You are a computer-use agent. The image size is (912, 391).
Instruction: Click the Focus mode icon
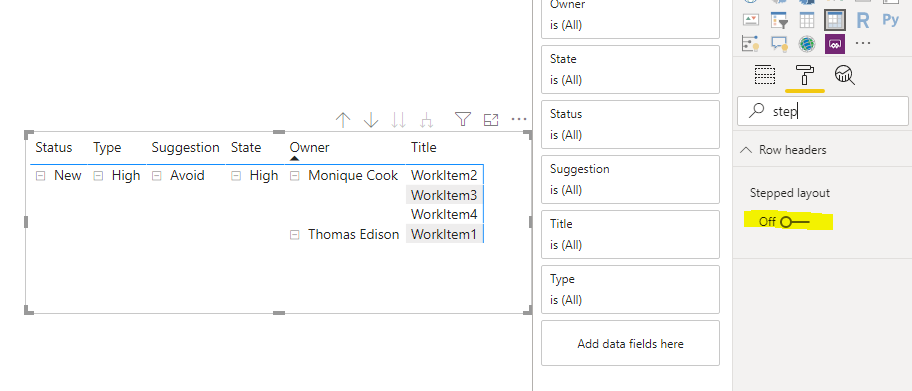[x=491, y=120]
